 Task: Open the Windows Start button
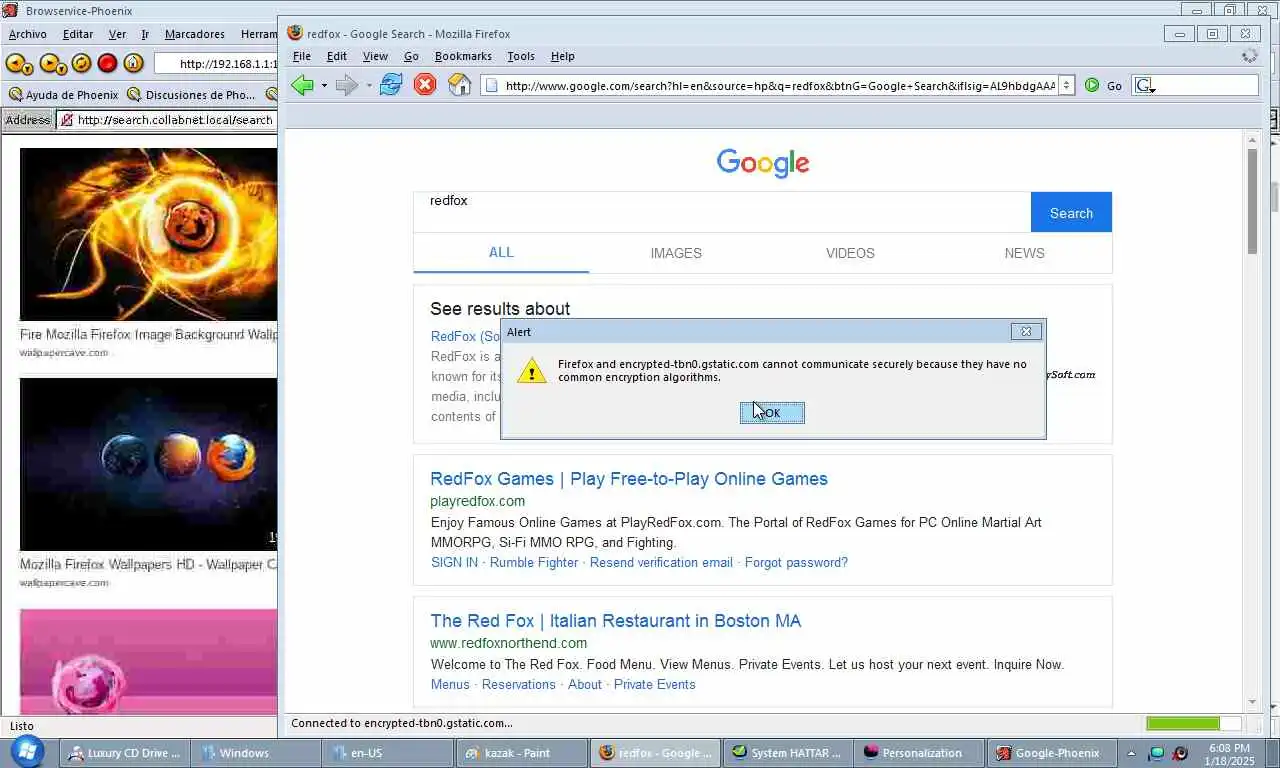(x=27, y=752)
